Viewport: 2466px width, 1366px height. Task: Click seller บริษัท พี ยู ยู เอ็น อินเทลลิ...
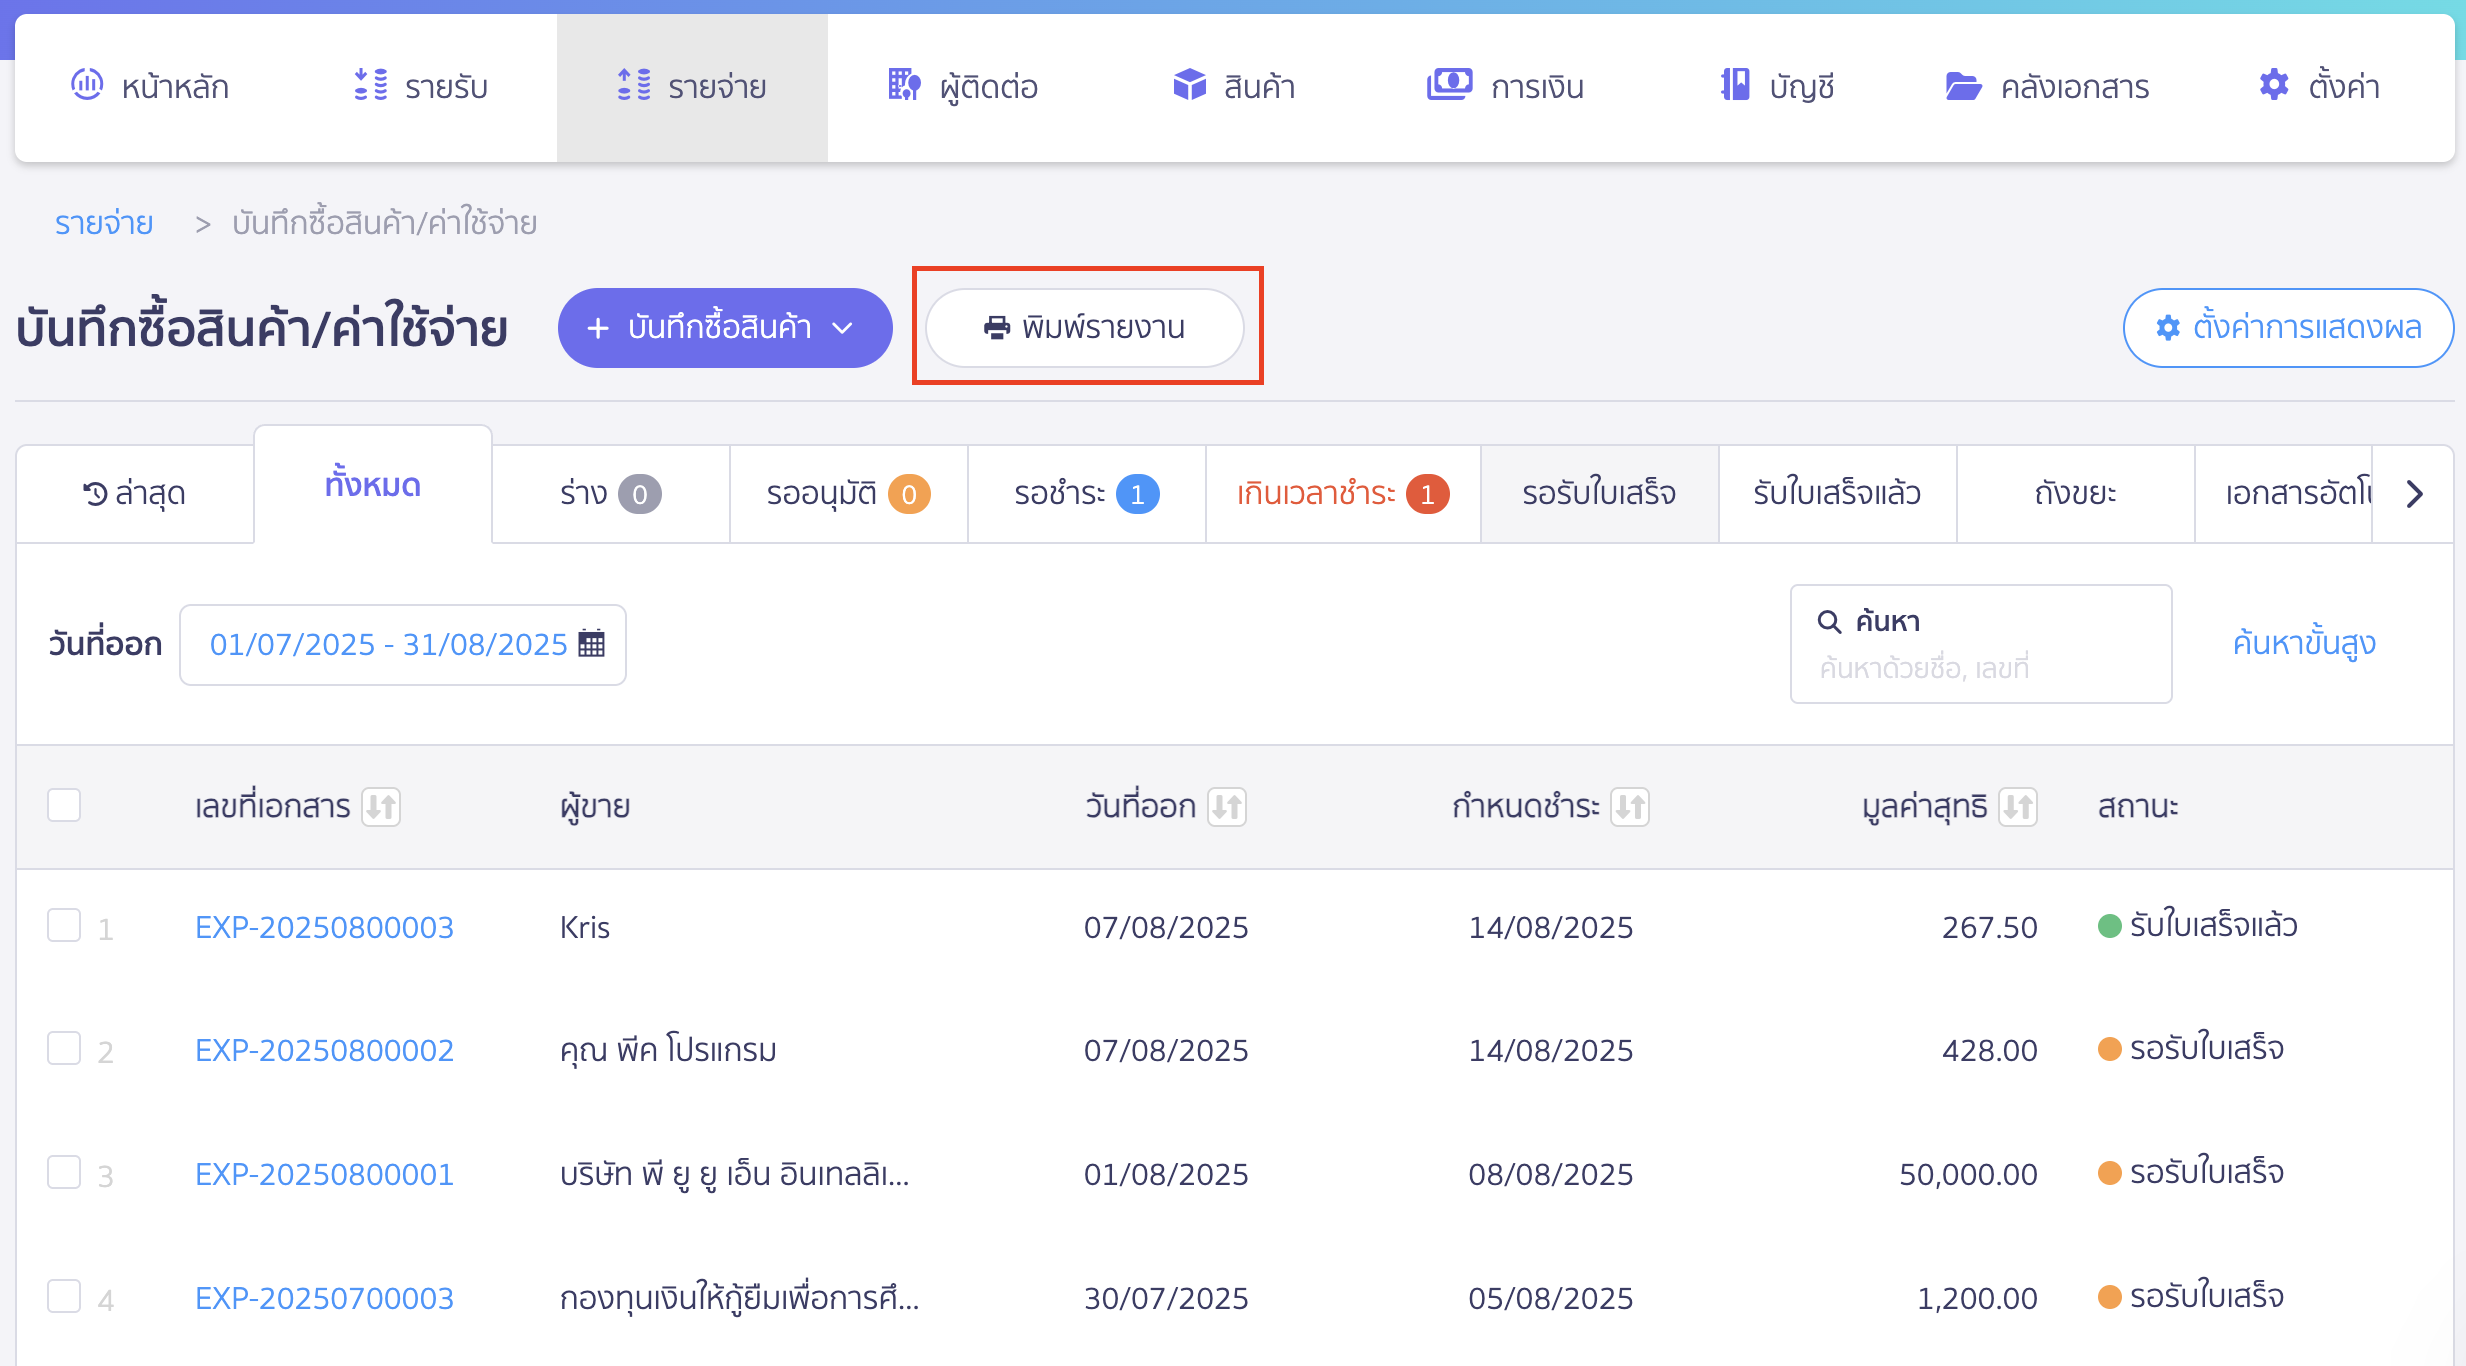[x=735, y=1174]
